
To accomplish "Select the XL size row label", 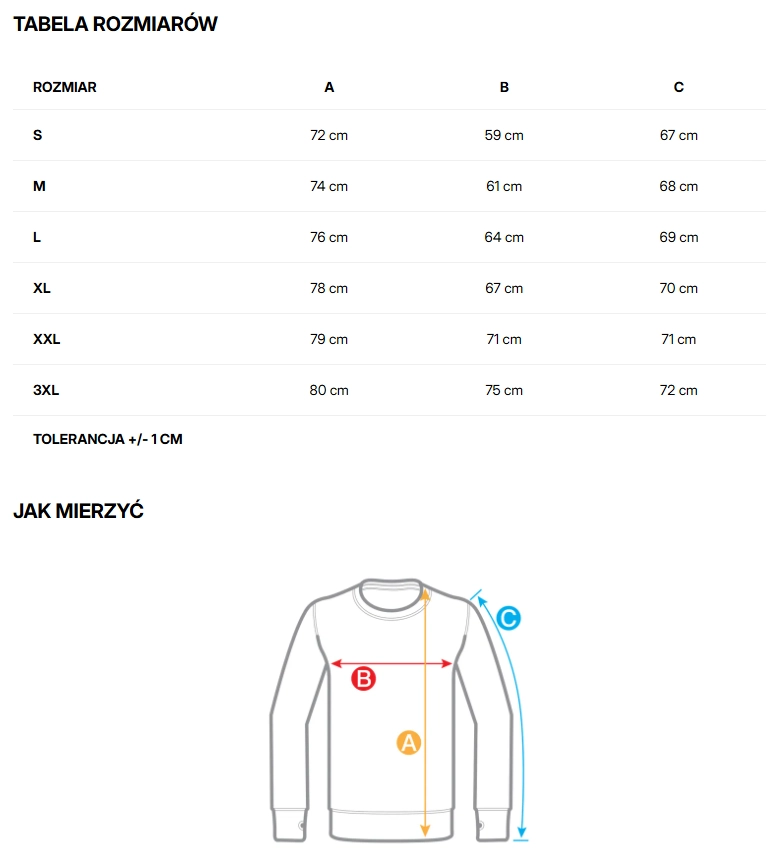I will (42, 288).
